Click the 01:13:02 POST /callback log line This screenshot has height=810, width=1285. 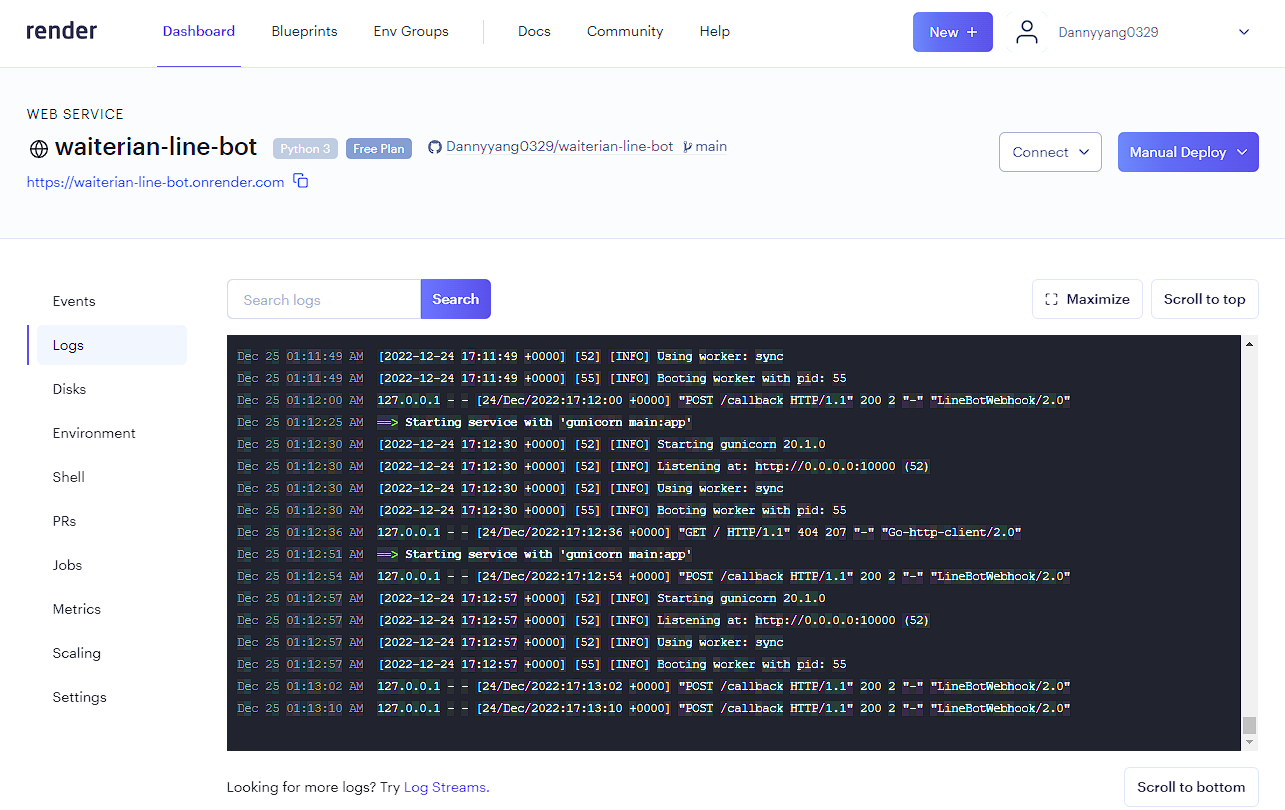tap(654, 686)
